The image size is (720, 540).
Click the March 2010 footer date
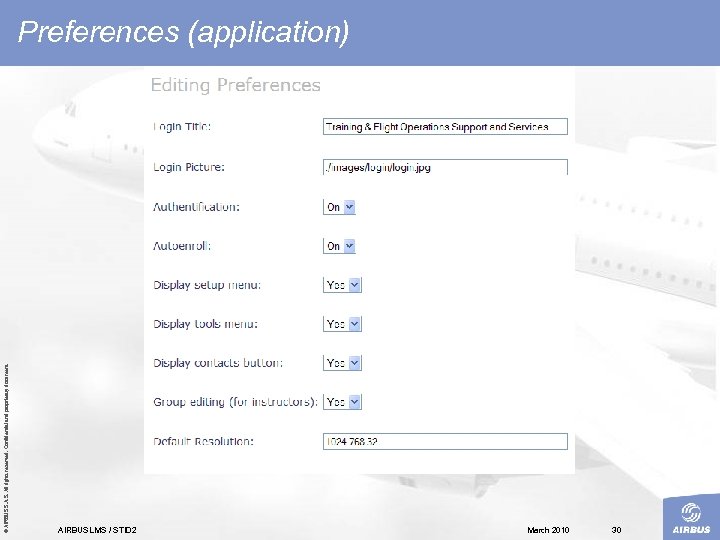(548, 530)
